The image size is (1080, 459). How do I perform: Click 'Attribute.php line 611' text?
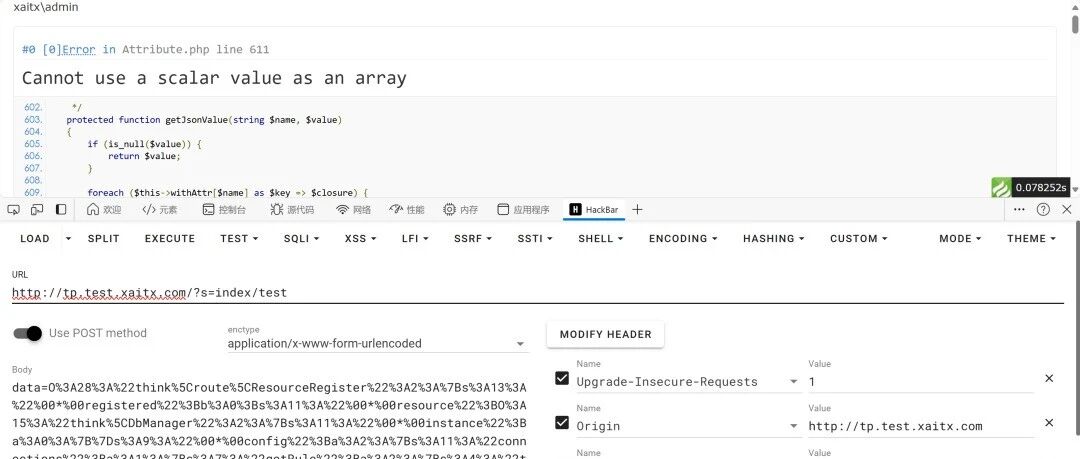click(196, 50)
